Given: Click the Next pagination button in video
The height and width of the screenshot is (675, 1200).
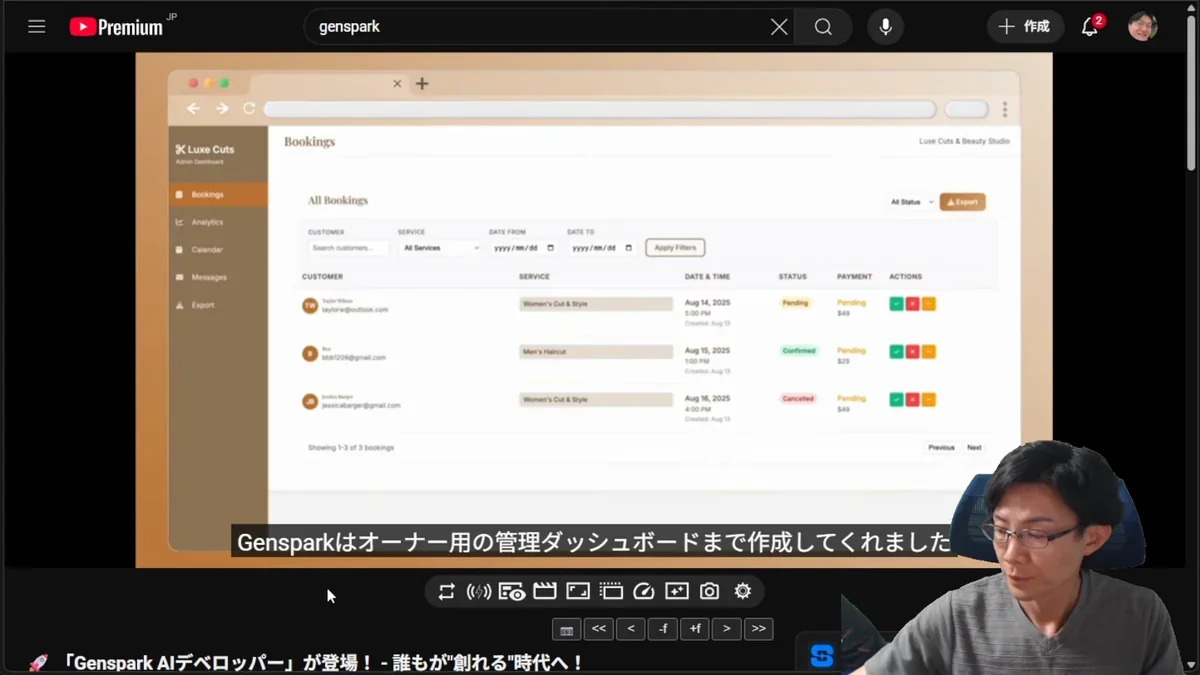Looking at the screenshot, I should point(974,448).
